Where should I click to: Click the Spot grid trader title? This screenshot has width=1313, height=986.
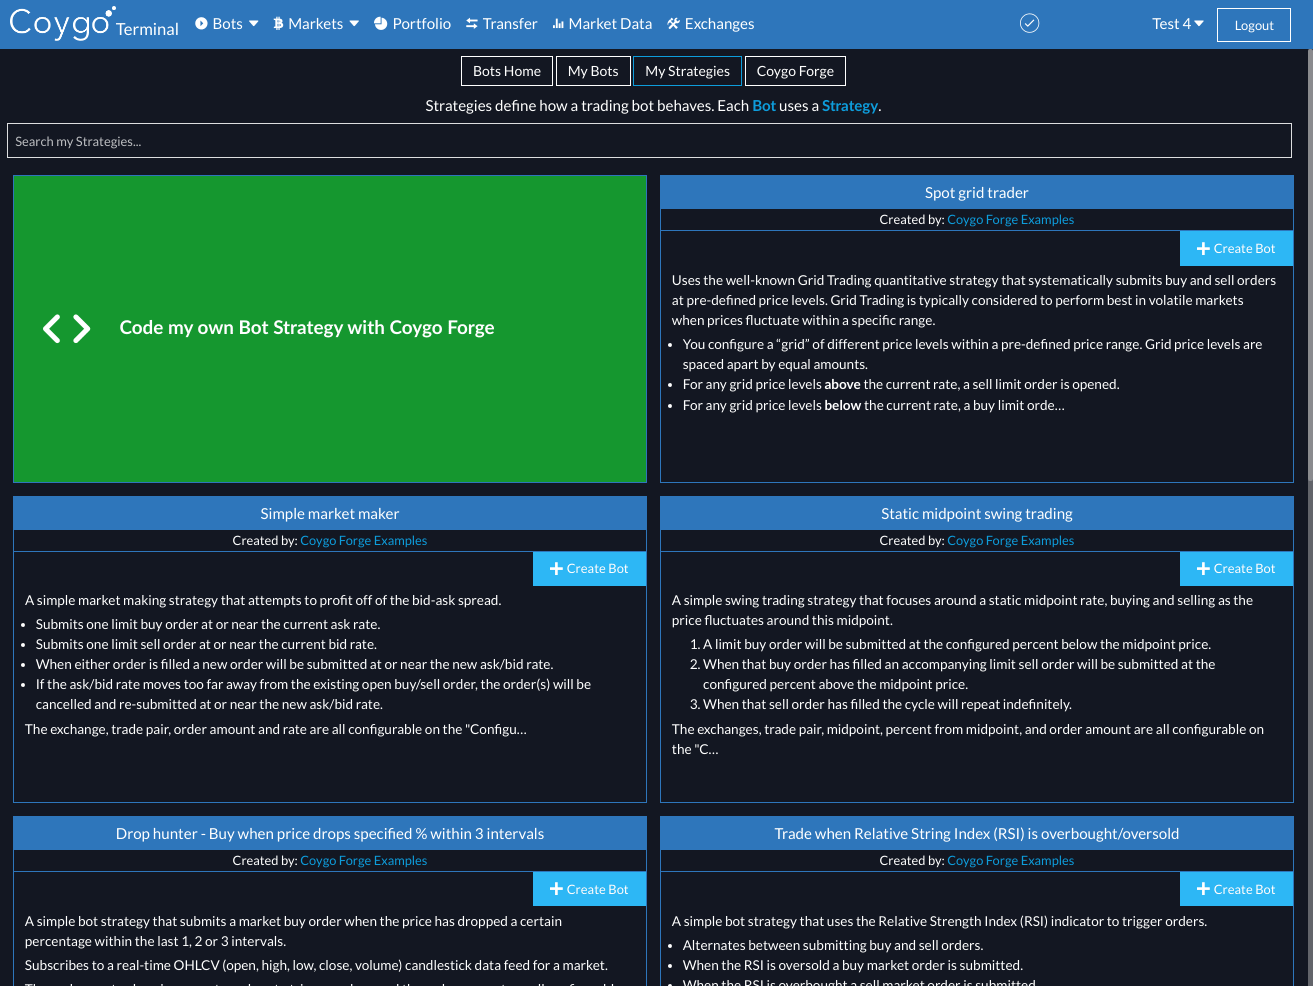click(x=977, y=193)
